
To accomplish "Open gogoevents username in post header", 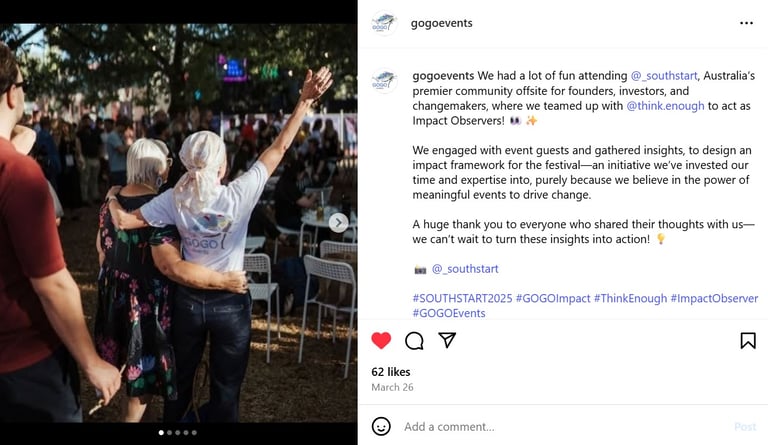I will 441,23.
